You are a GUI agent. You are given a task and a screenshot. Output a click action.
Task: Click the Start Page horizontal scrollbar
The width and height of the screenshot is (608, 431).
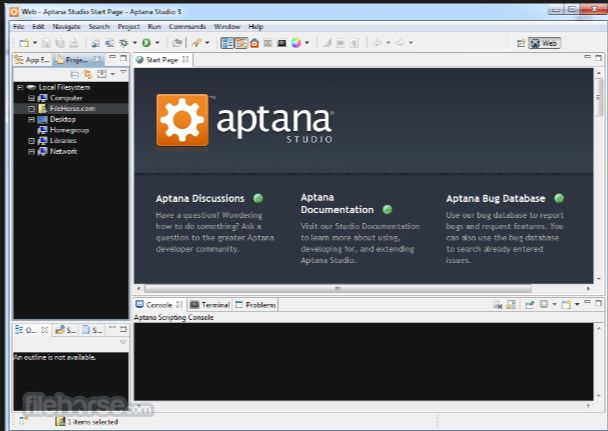point(337,289)
